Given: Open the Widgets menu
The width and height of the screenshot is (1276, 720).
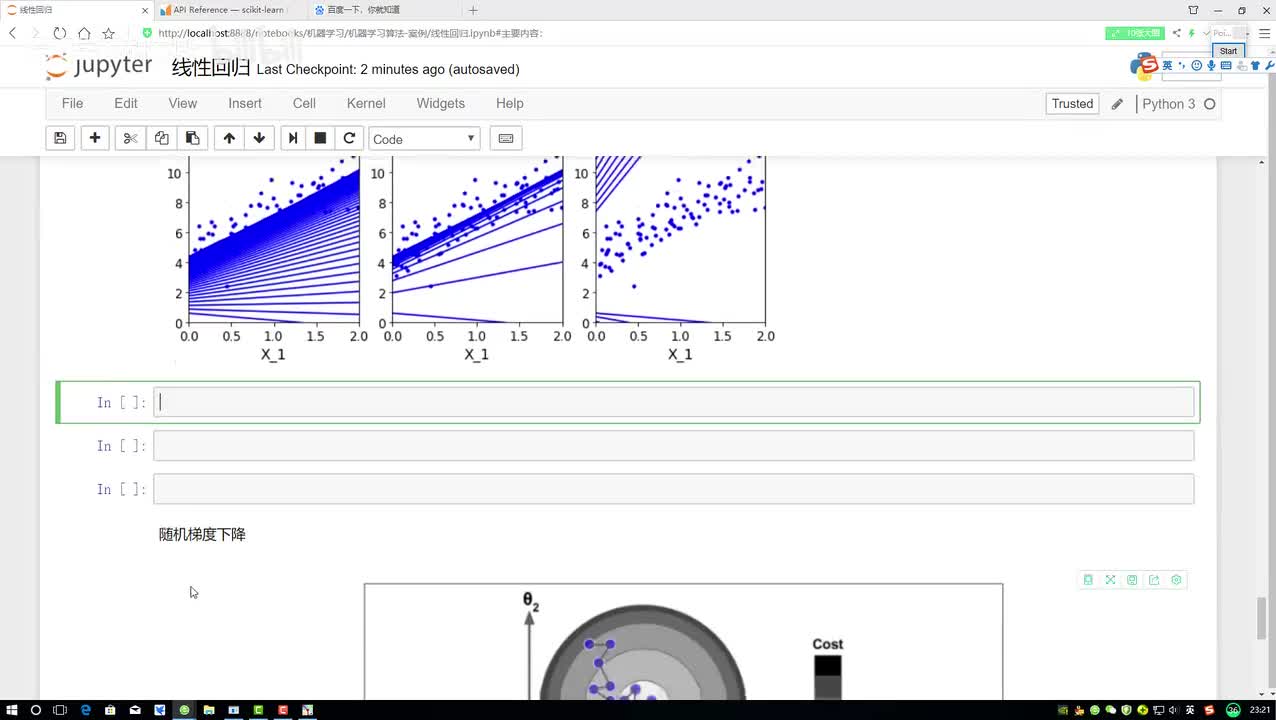Looking at the screenshot, I should (x=441, y=103).
